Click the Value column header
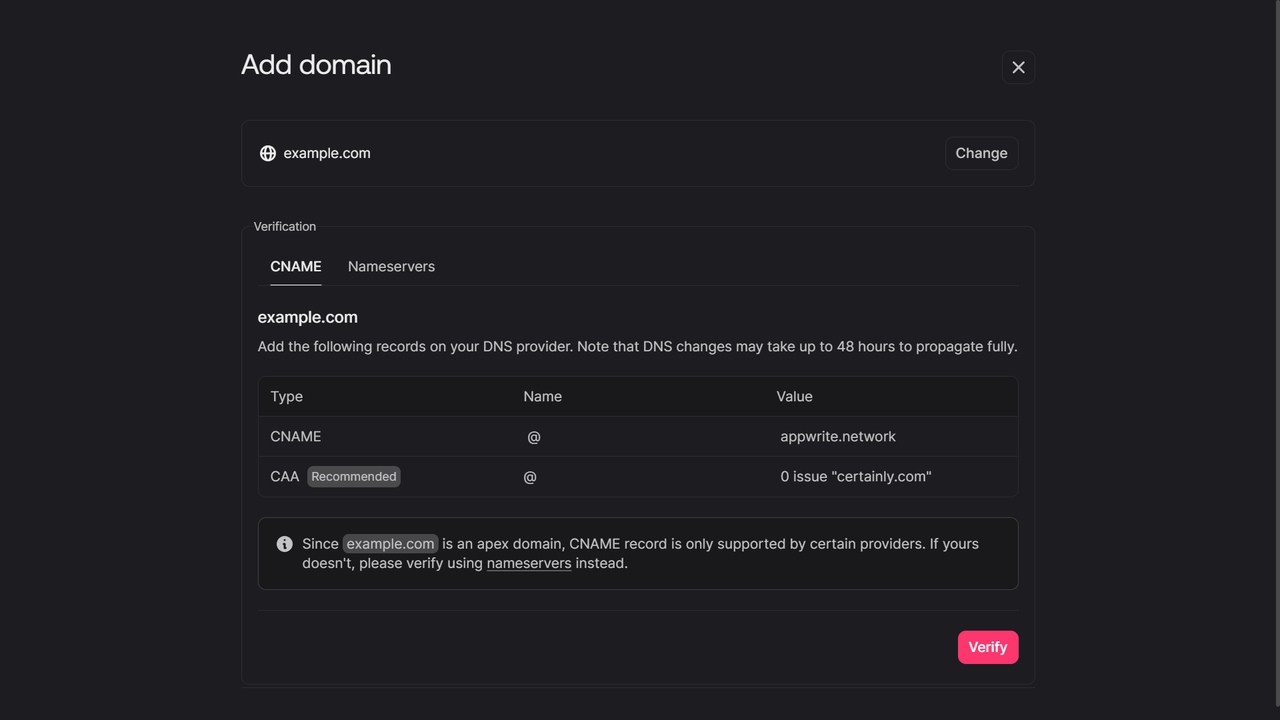Viewport: 1280px width, 720px height. click(x=794, y=396)
